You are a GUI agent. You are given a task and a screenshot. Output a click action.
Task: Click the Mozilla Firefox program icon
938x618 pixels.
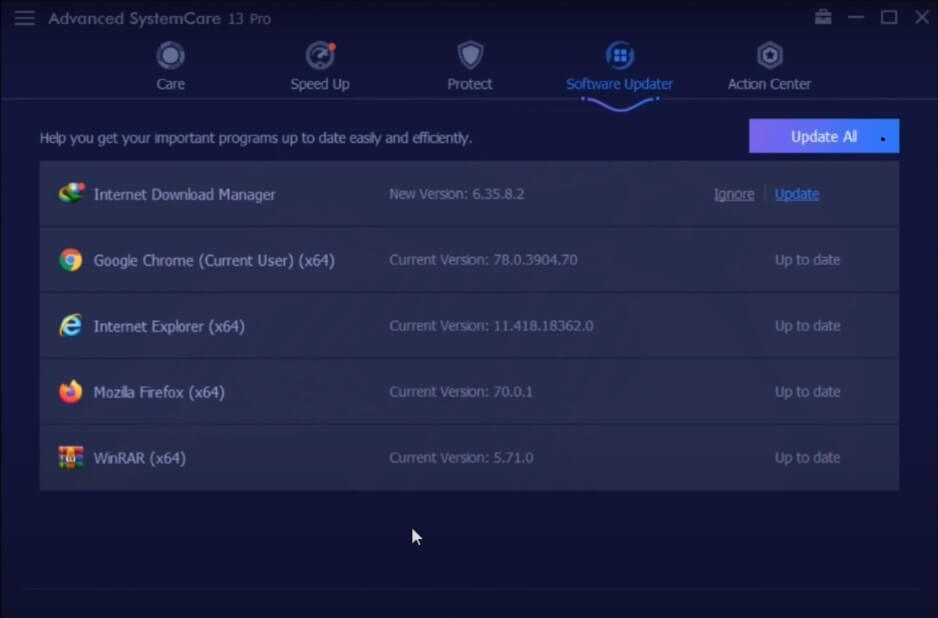(71, 391)
